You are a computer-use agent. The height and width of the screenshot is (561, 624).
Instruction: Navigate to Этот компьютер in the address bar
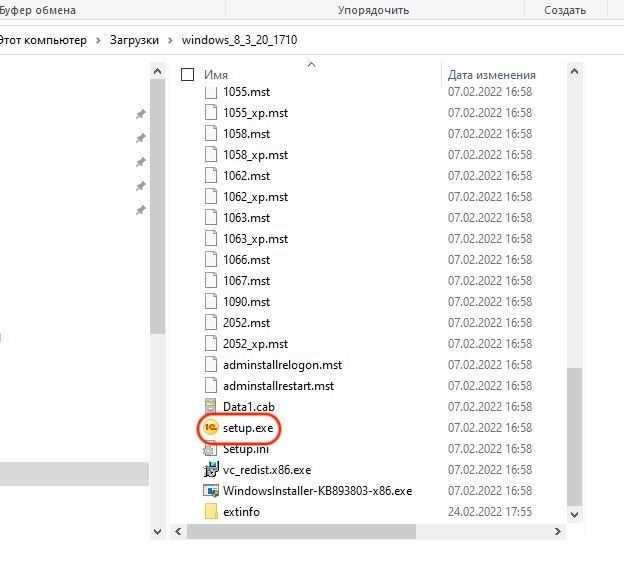(x=43, y=40)
